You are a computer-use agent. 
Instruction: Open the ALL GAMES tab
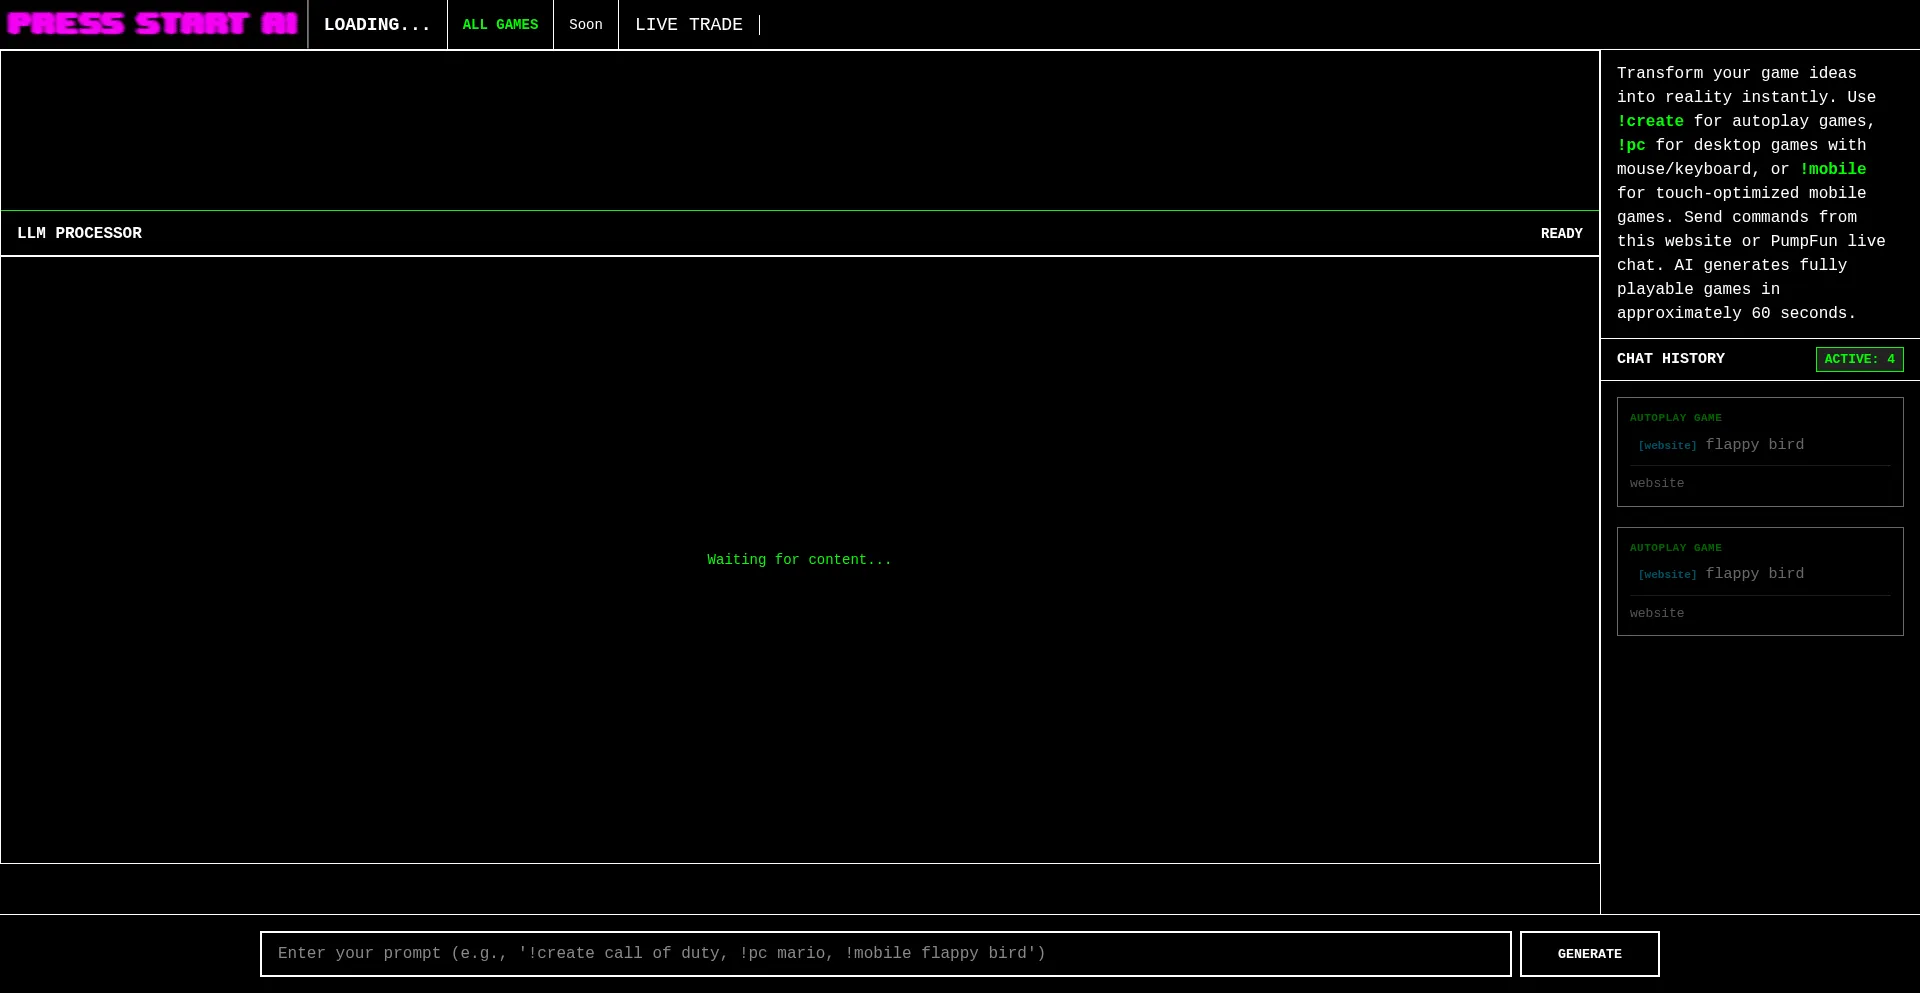tap(500, 25)
